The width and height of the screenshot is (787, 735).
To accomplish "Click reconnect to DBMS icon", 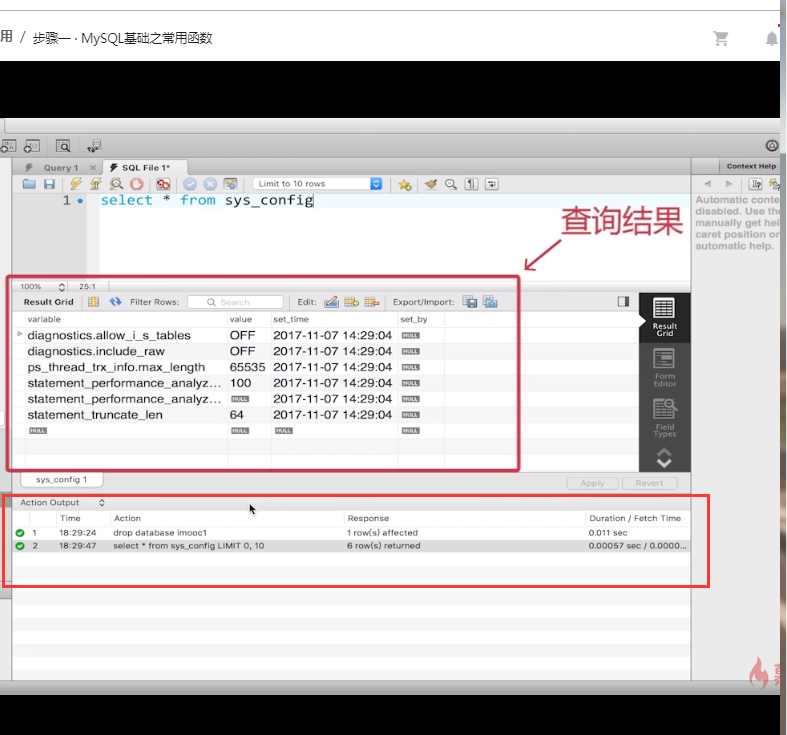I will point(94,146).
